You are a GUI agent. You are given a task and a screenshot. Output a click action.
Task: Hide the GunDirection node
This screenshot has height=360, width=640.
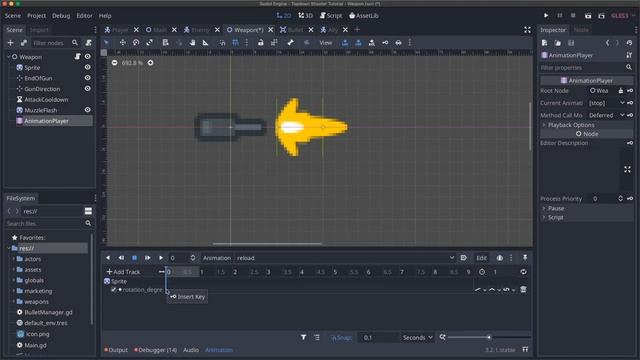pyautogui.click(x=87, y=89)
